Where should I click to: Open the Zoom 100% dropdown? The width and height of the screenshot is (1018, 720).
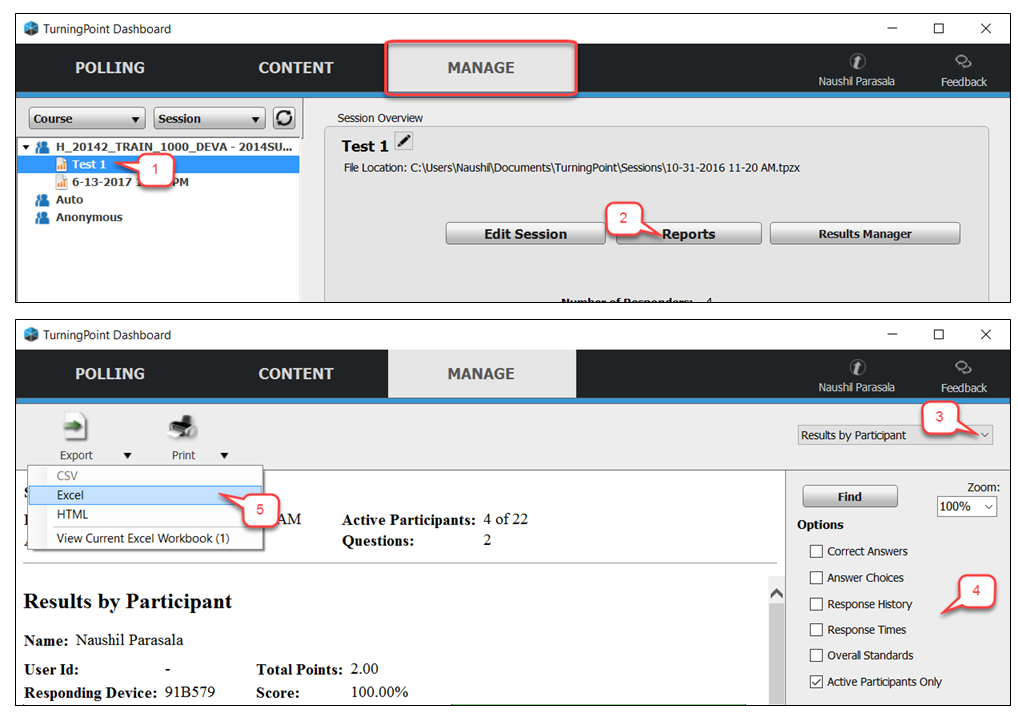967,506
